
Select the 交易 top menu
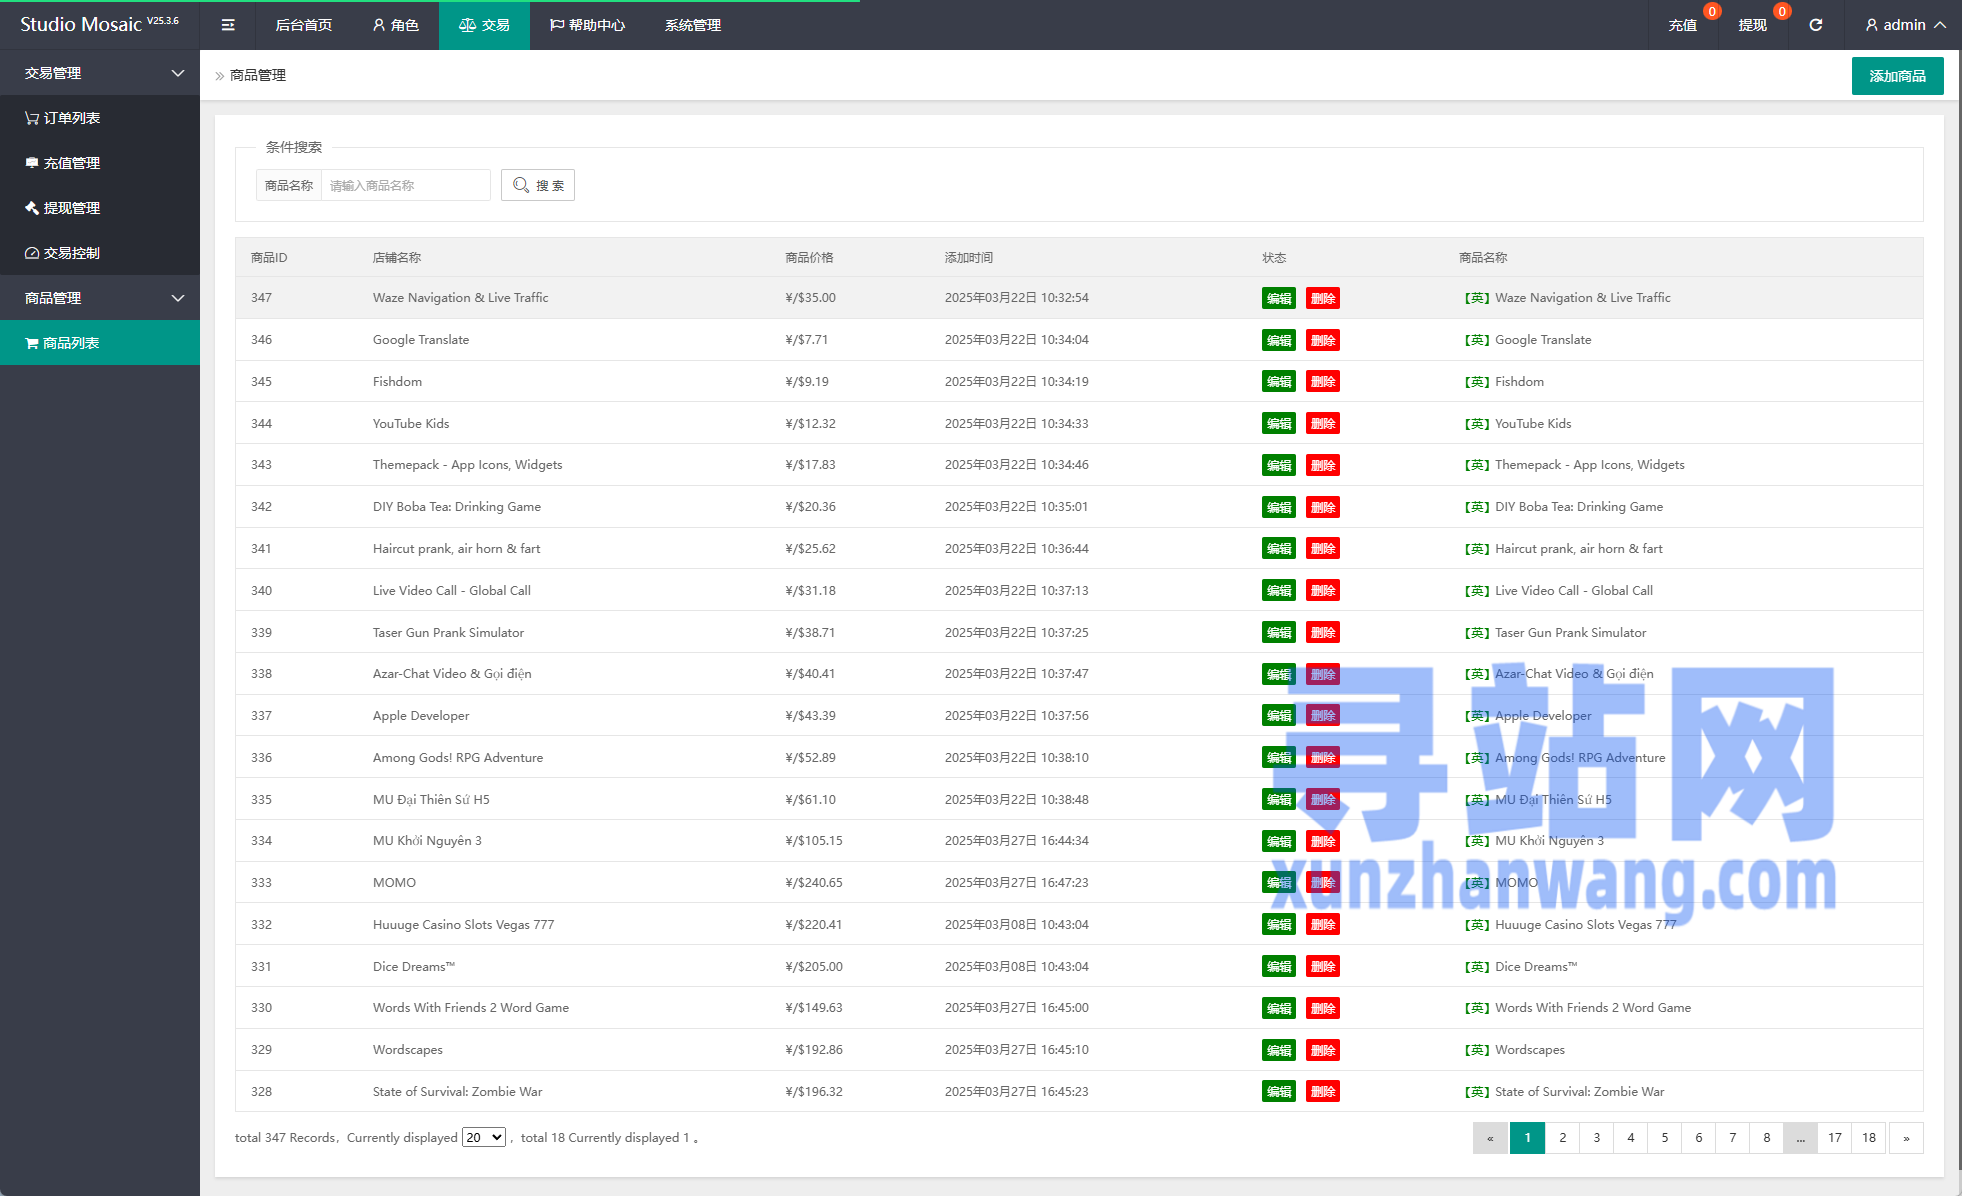click(484, 25)
